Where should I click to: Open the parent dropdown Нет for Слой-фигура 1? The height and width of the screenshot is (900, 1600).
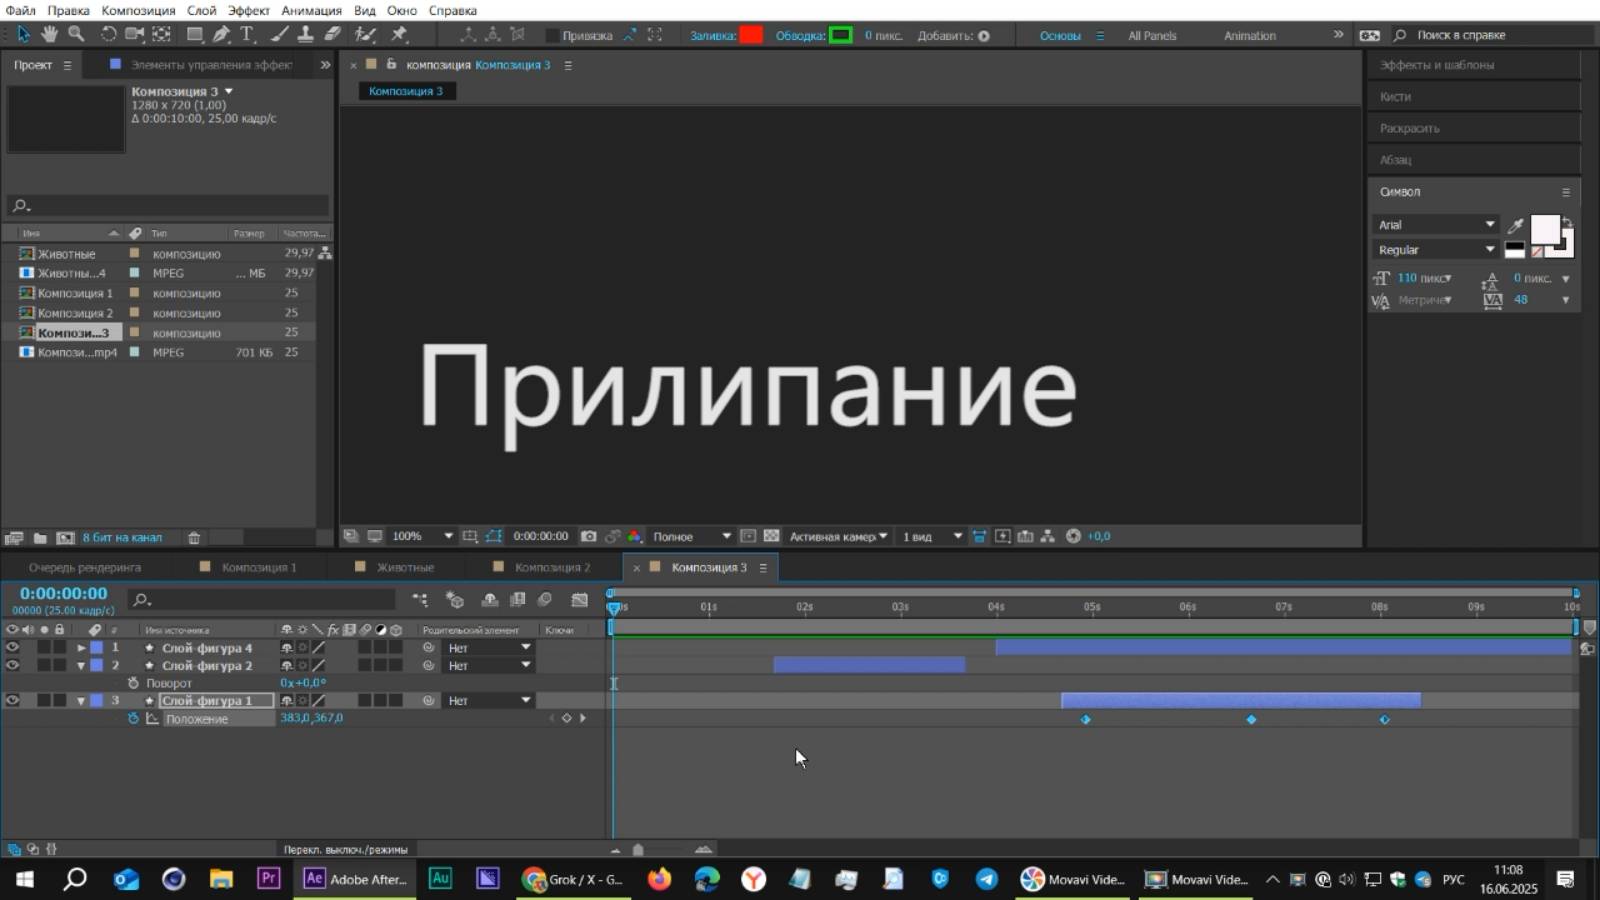click(x=489, y=700)
